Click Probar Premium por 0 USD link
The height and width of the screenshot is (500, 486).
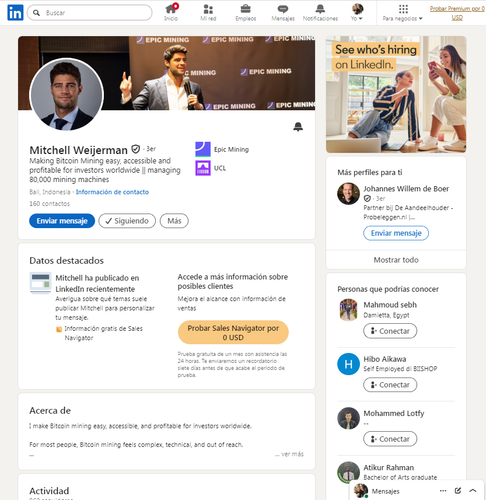coord(457,13)
